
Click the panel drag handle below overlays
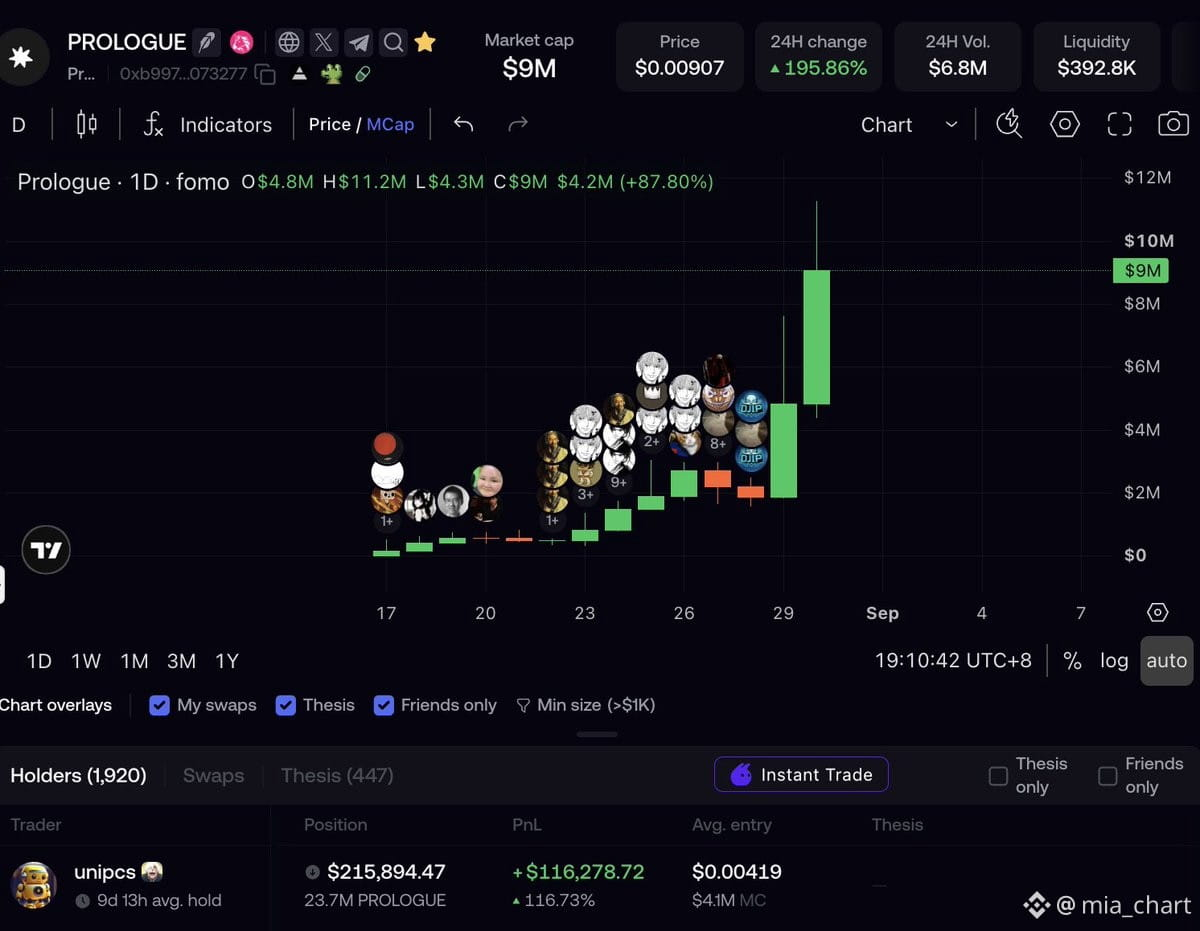coord(597,734)
